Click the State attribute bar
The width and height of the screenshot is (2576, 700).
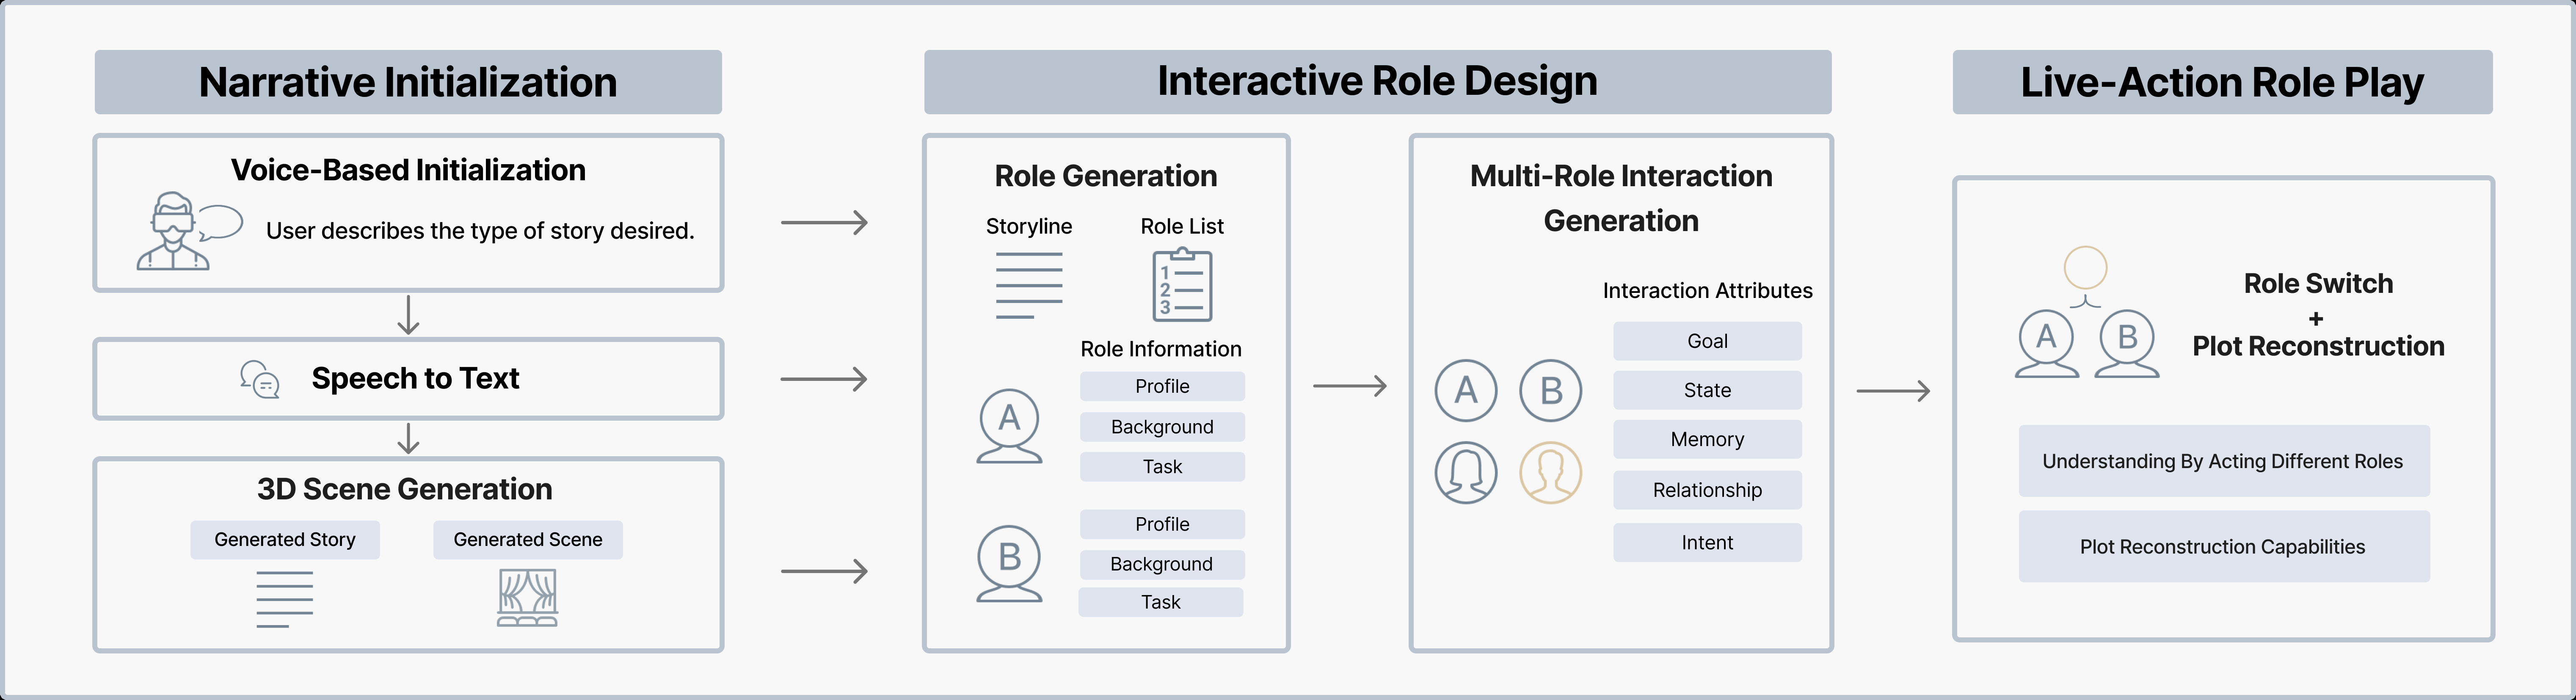point(1707,390)
